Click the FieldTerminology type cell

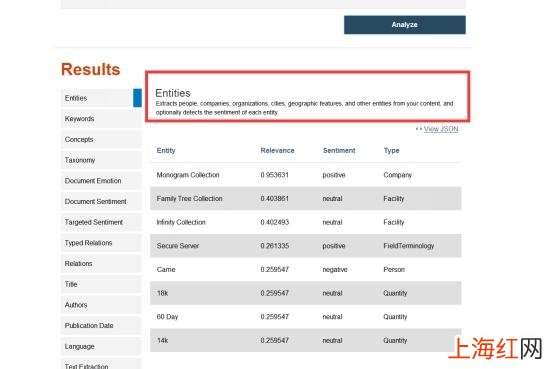[x=409, y=246]
